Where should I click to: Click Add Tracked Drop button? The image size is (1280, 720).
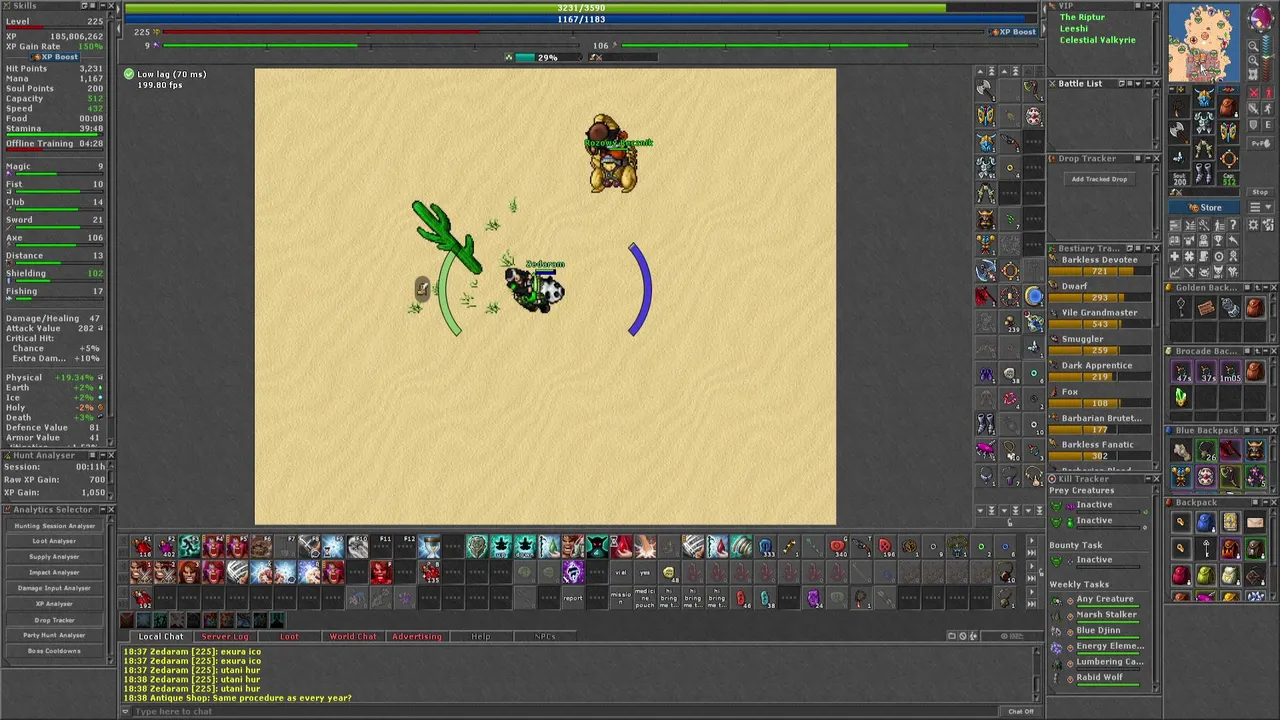pos(1099,179)
